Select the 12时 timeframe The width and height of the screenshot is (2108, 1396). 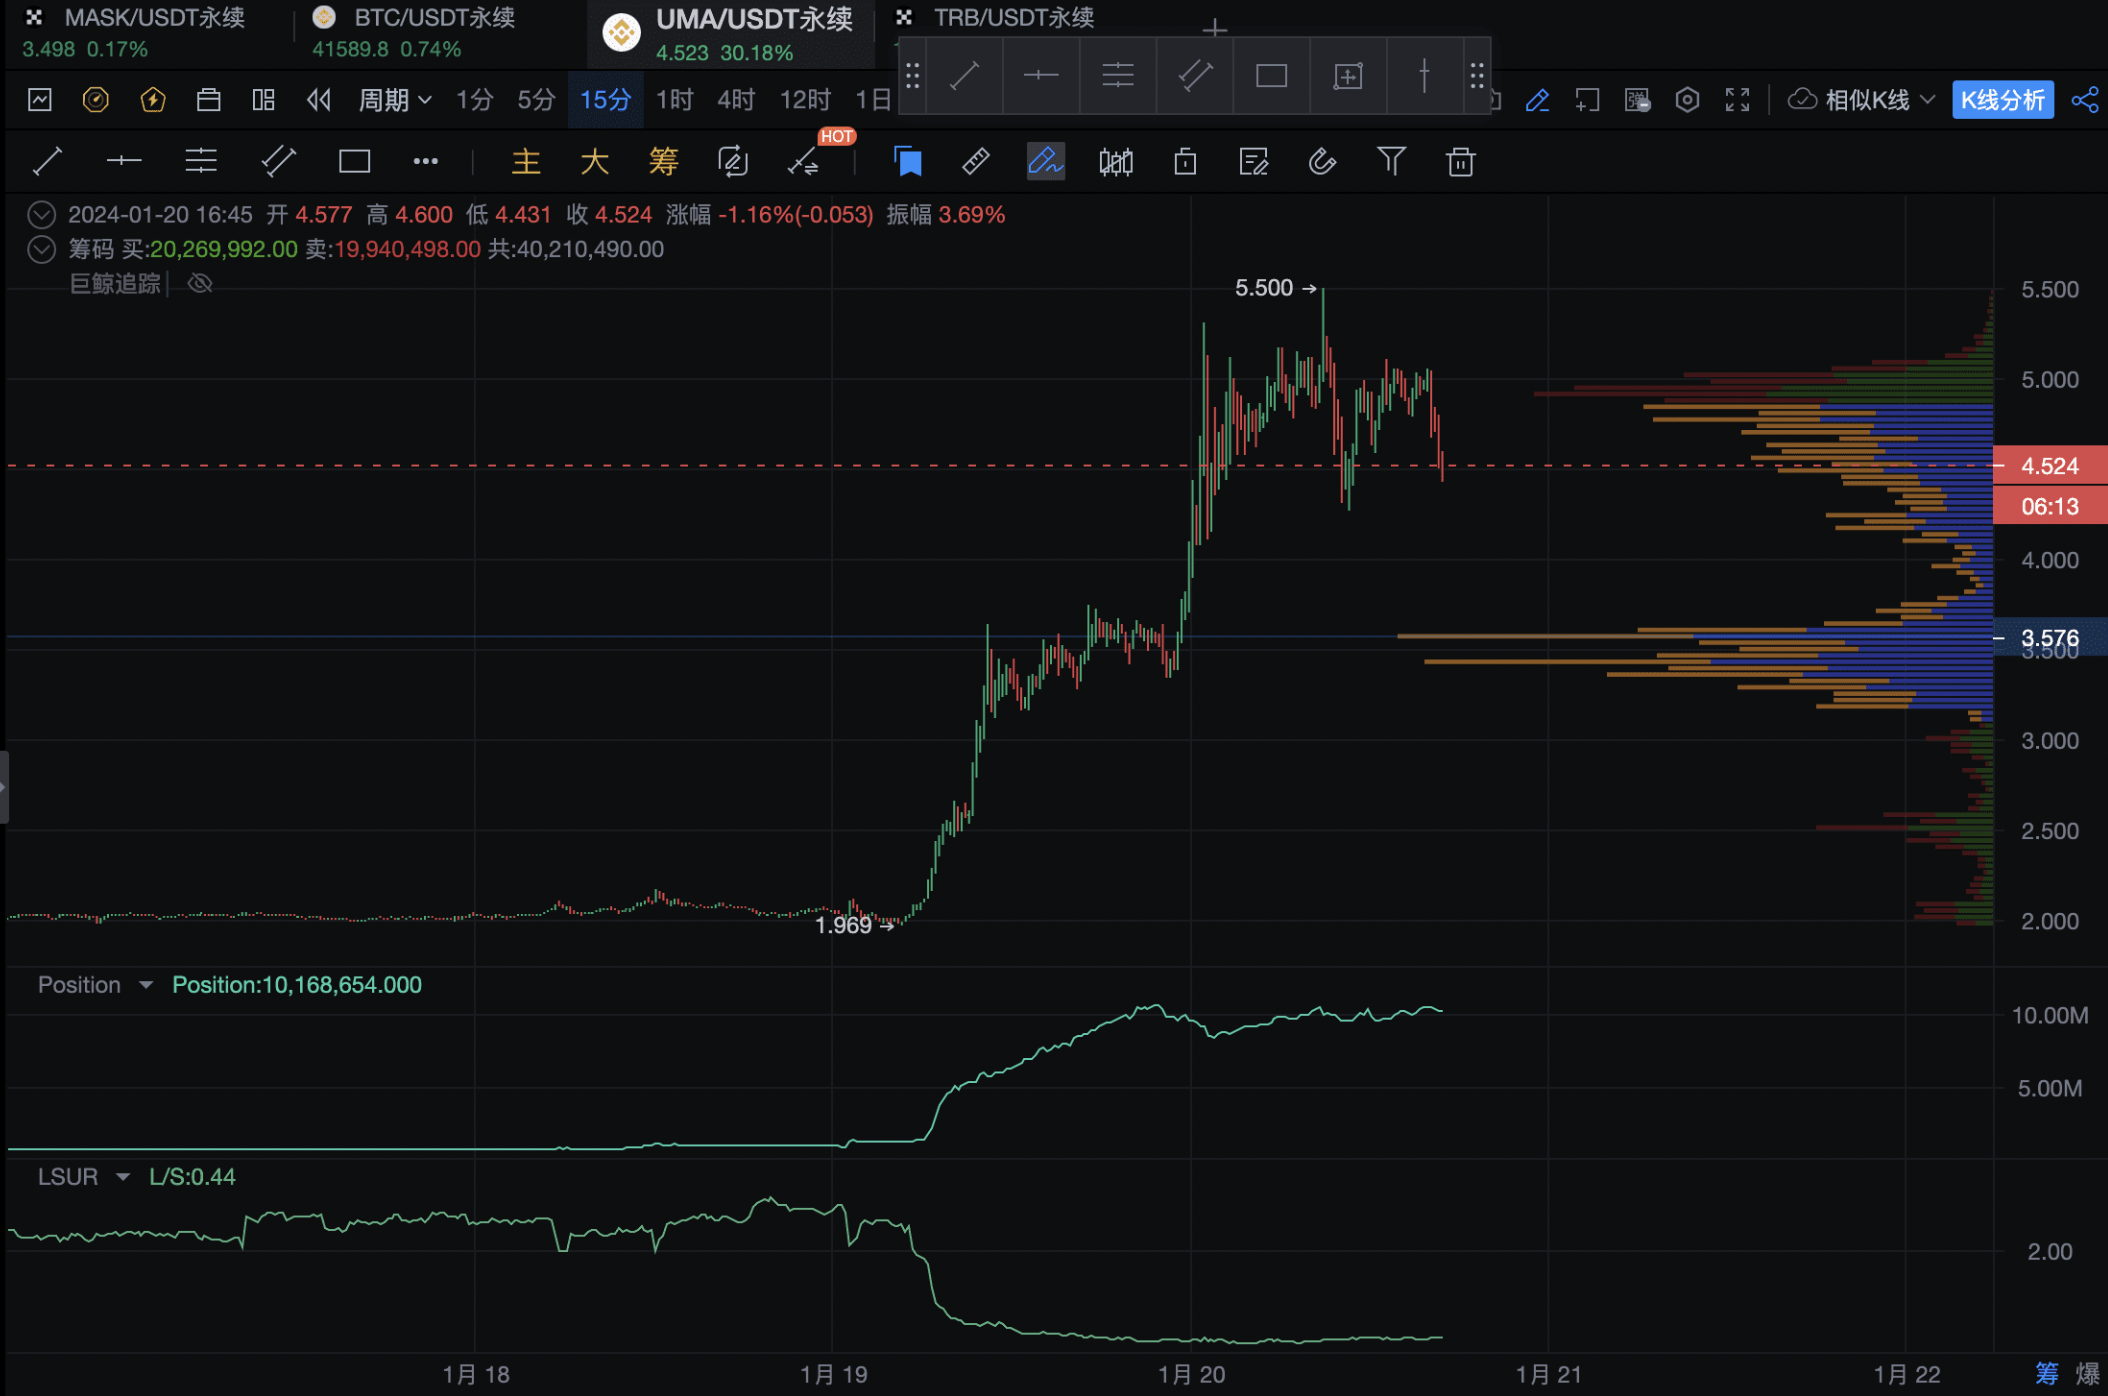point(805,100)
